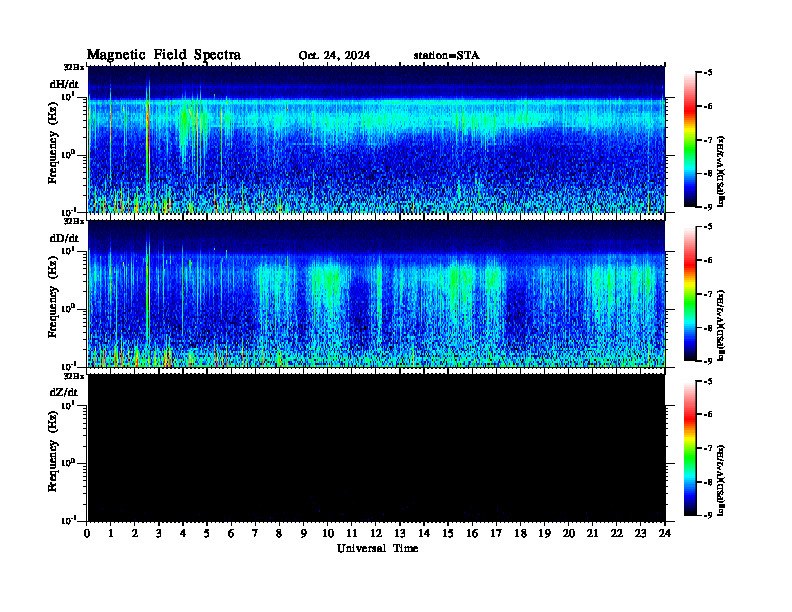792x612 pixels.
Task: Click the dH/dt spectrogram plot
Action: tap(376, 139)
